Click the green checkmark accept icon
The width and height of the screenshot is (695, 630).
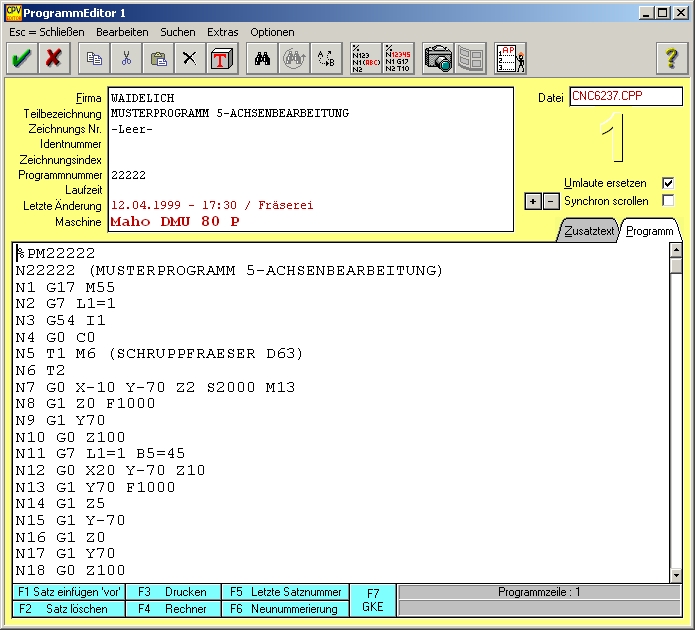click(x=21, y=58)
